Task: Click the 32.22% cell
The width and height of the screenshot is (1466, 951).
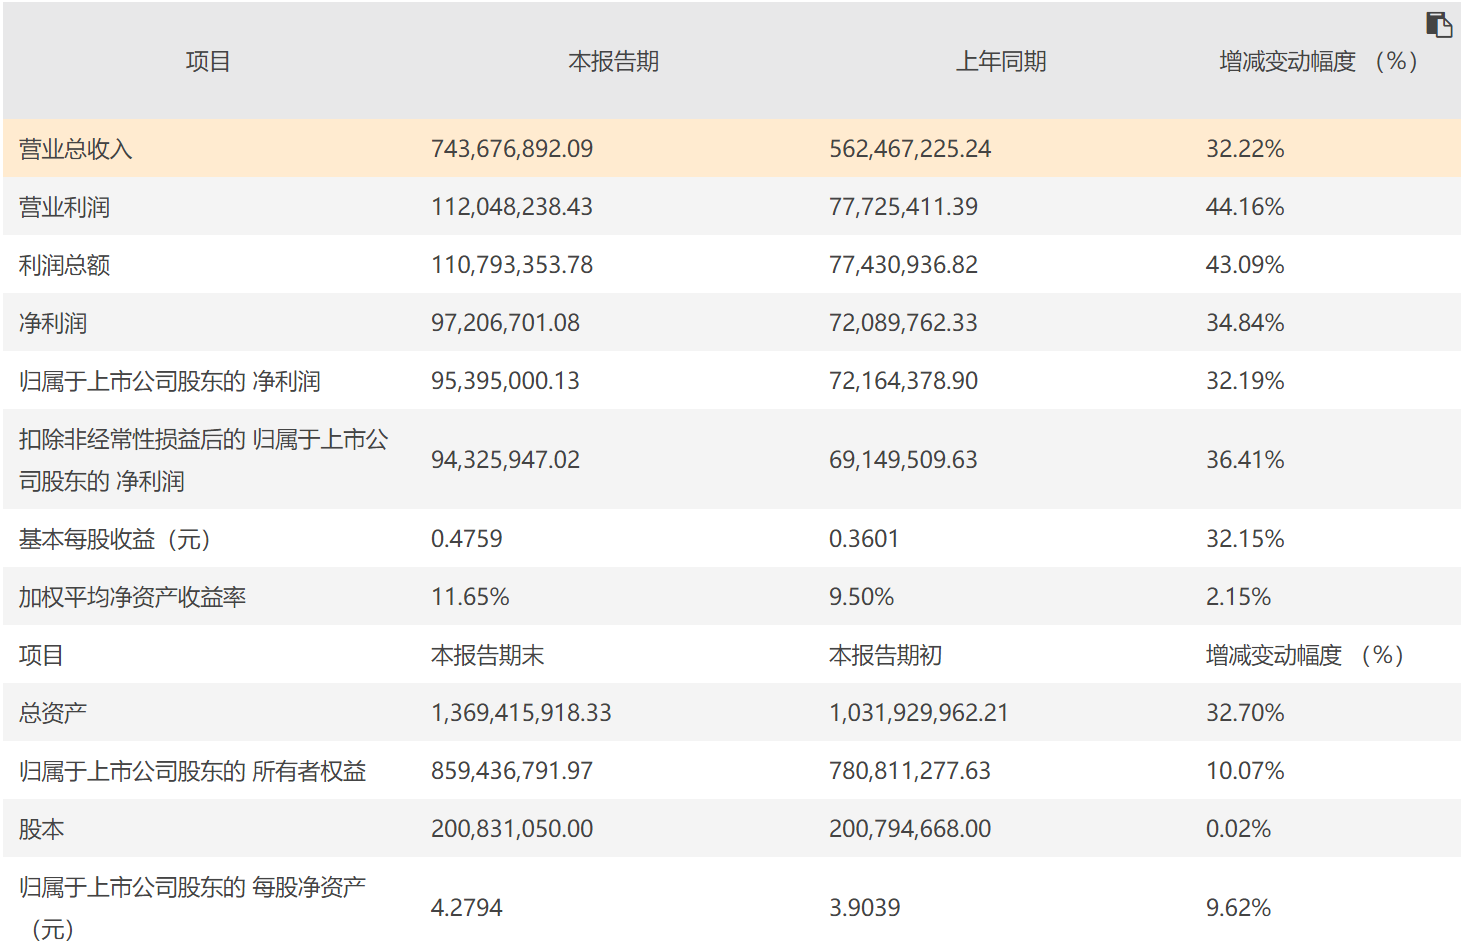Action: tap(1245, 149)
